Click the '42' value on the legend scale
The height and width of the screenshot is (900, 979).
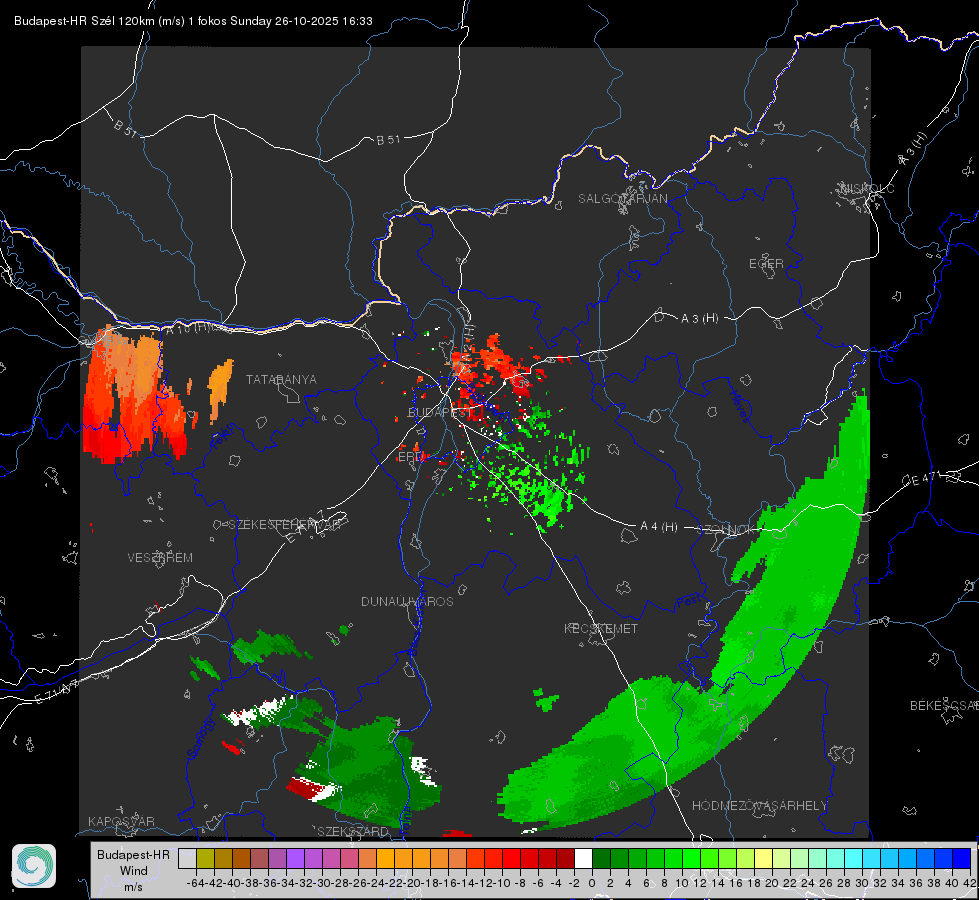pyautogui.click(x=970, y=883)
